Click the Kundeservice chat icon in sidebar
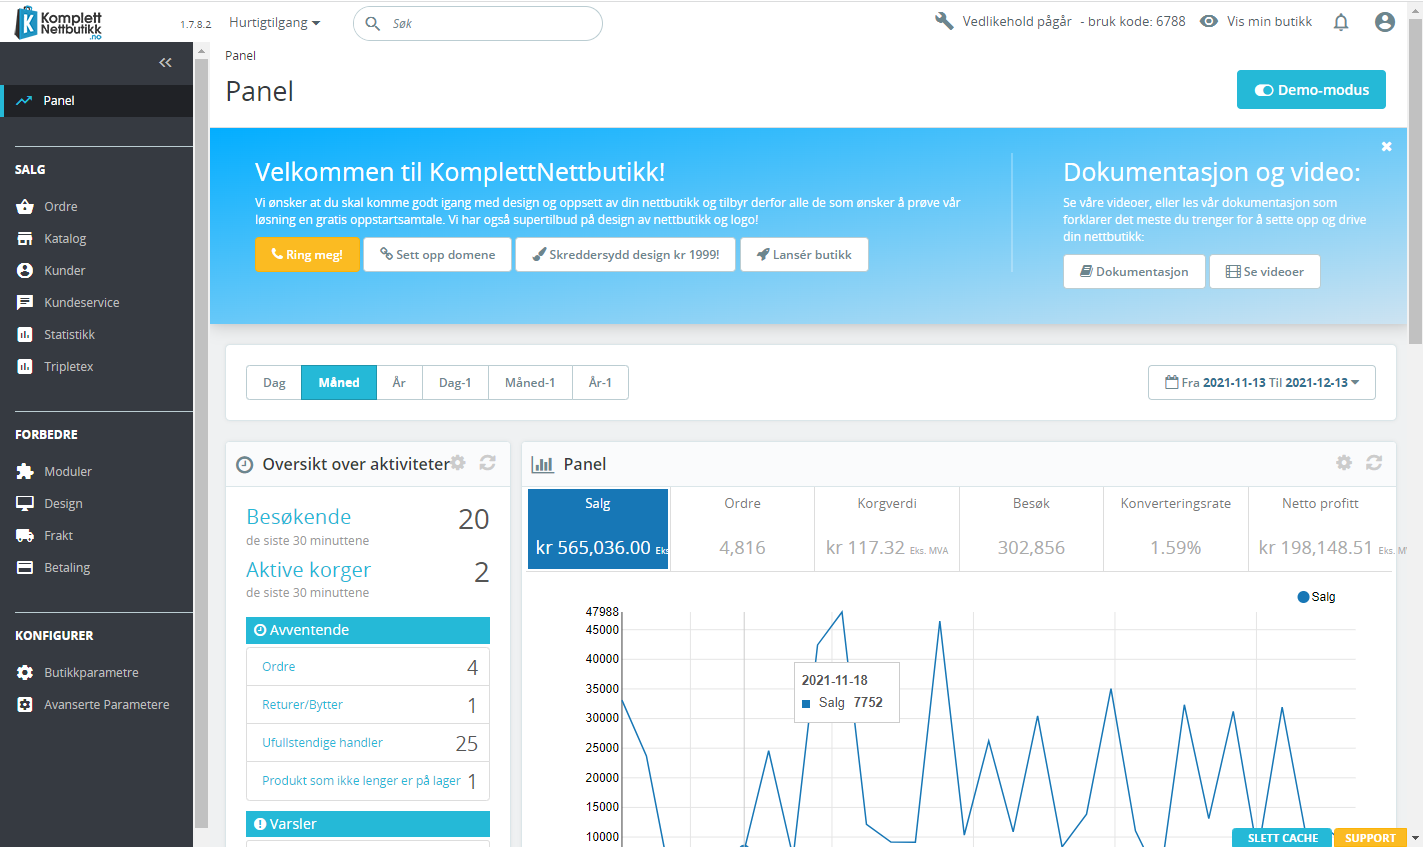1423x847 pixels. point(25,303)
